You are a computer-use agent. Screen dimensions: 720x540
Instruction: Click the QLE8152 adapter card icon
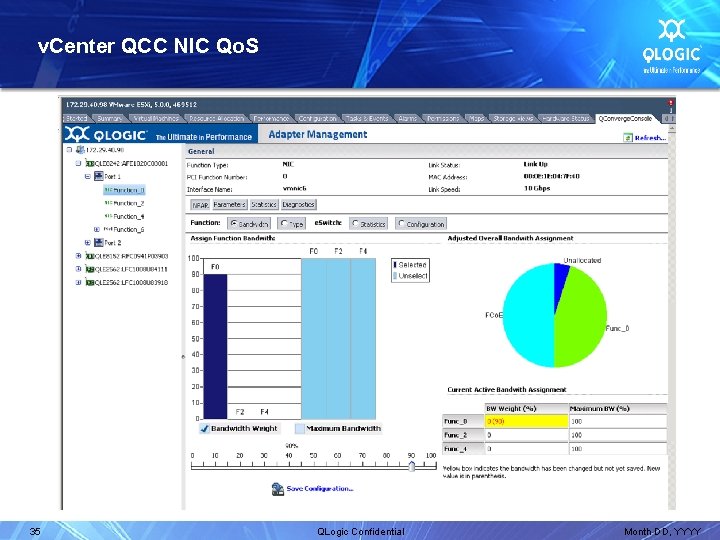90,256
